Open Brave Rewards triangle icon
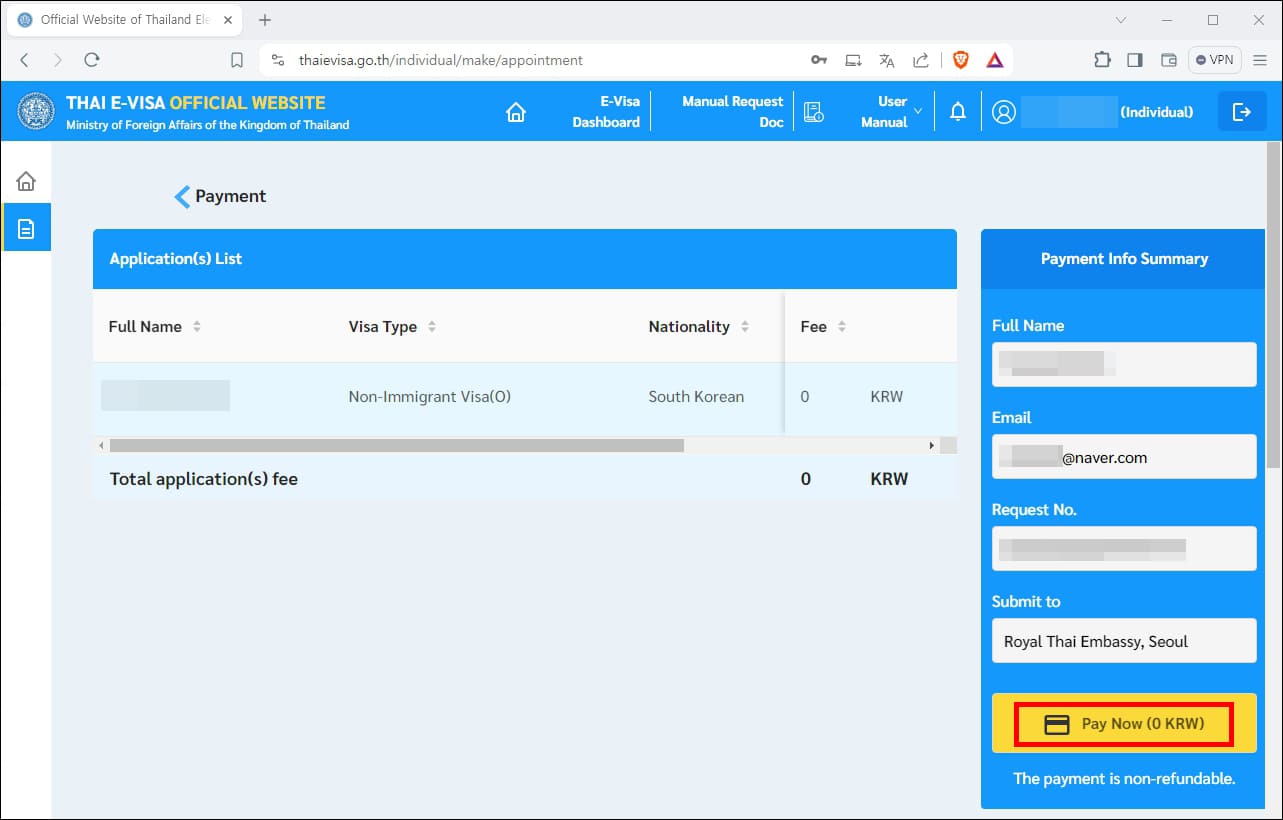The height and width of the screenshot is (820, 1283). (995, 60)
